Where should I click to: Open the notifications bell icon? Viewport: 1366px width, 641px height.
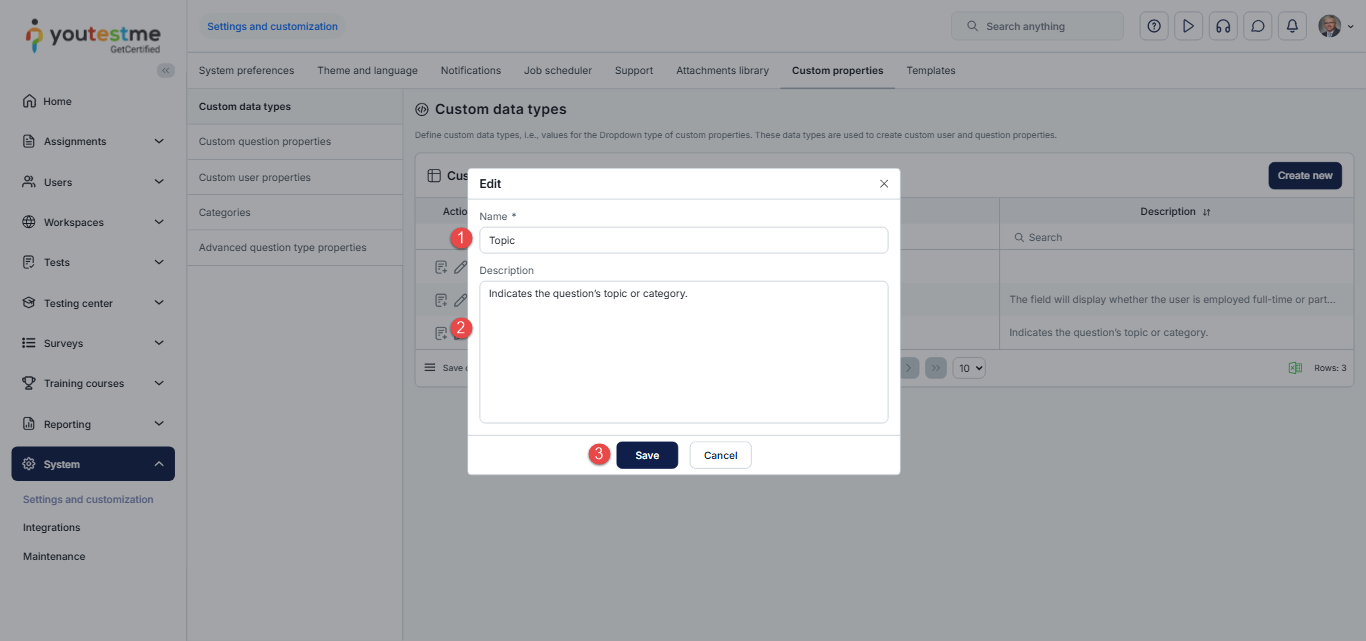[1292, 26]
